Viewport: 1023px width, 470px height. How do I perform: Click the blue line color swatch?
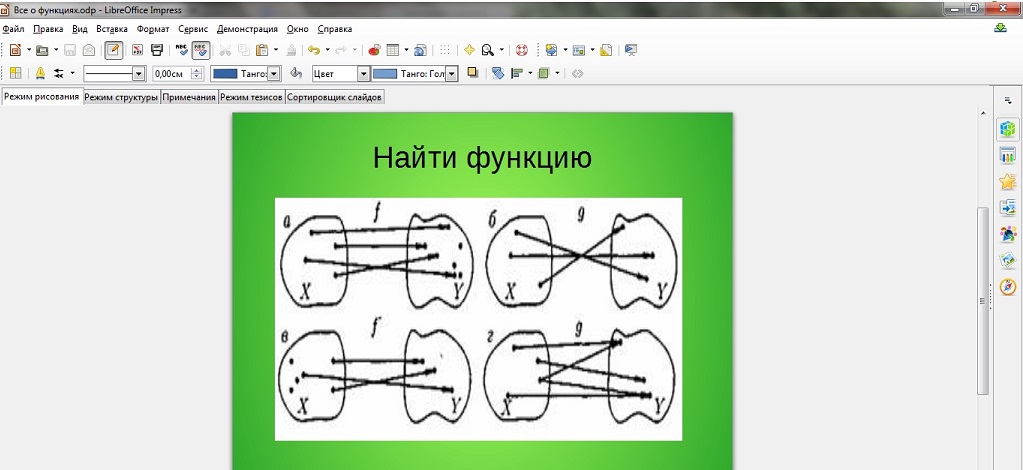226,73
